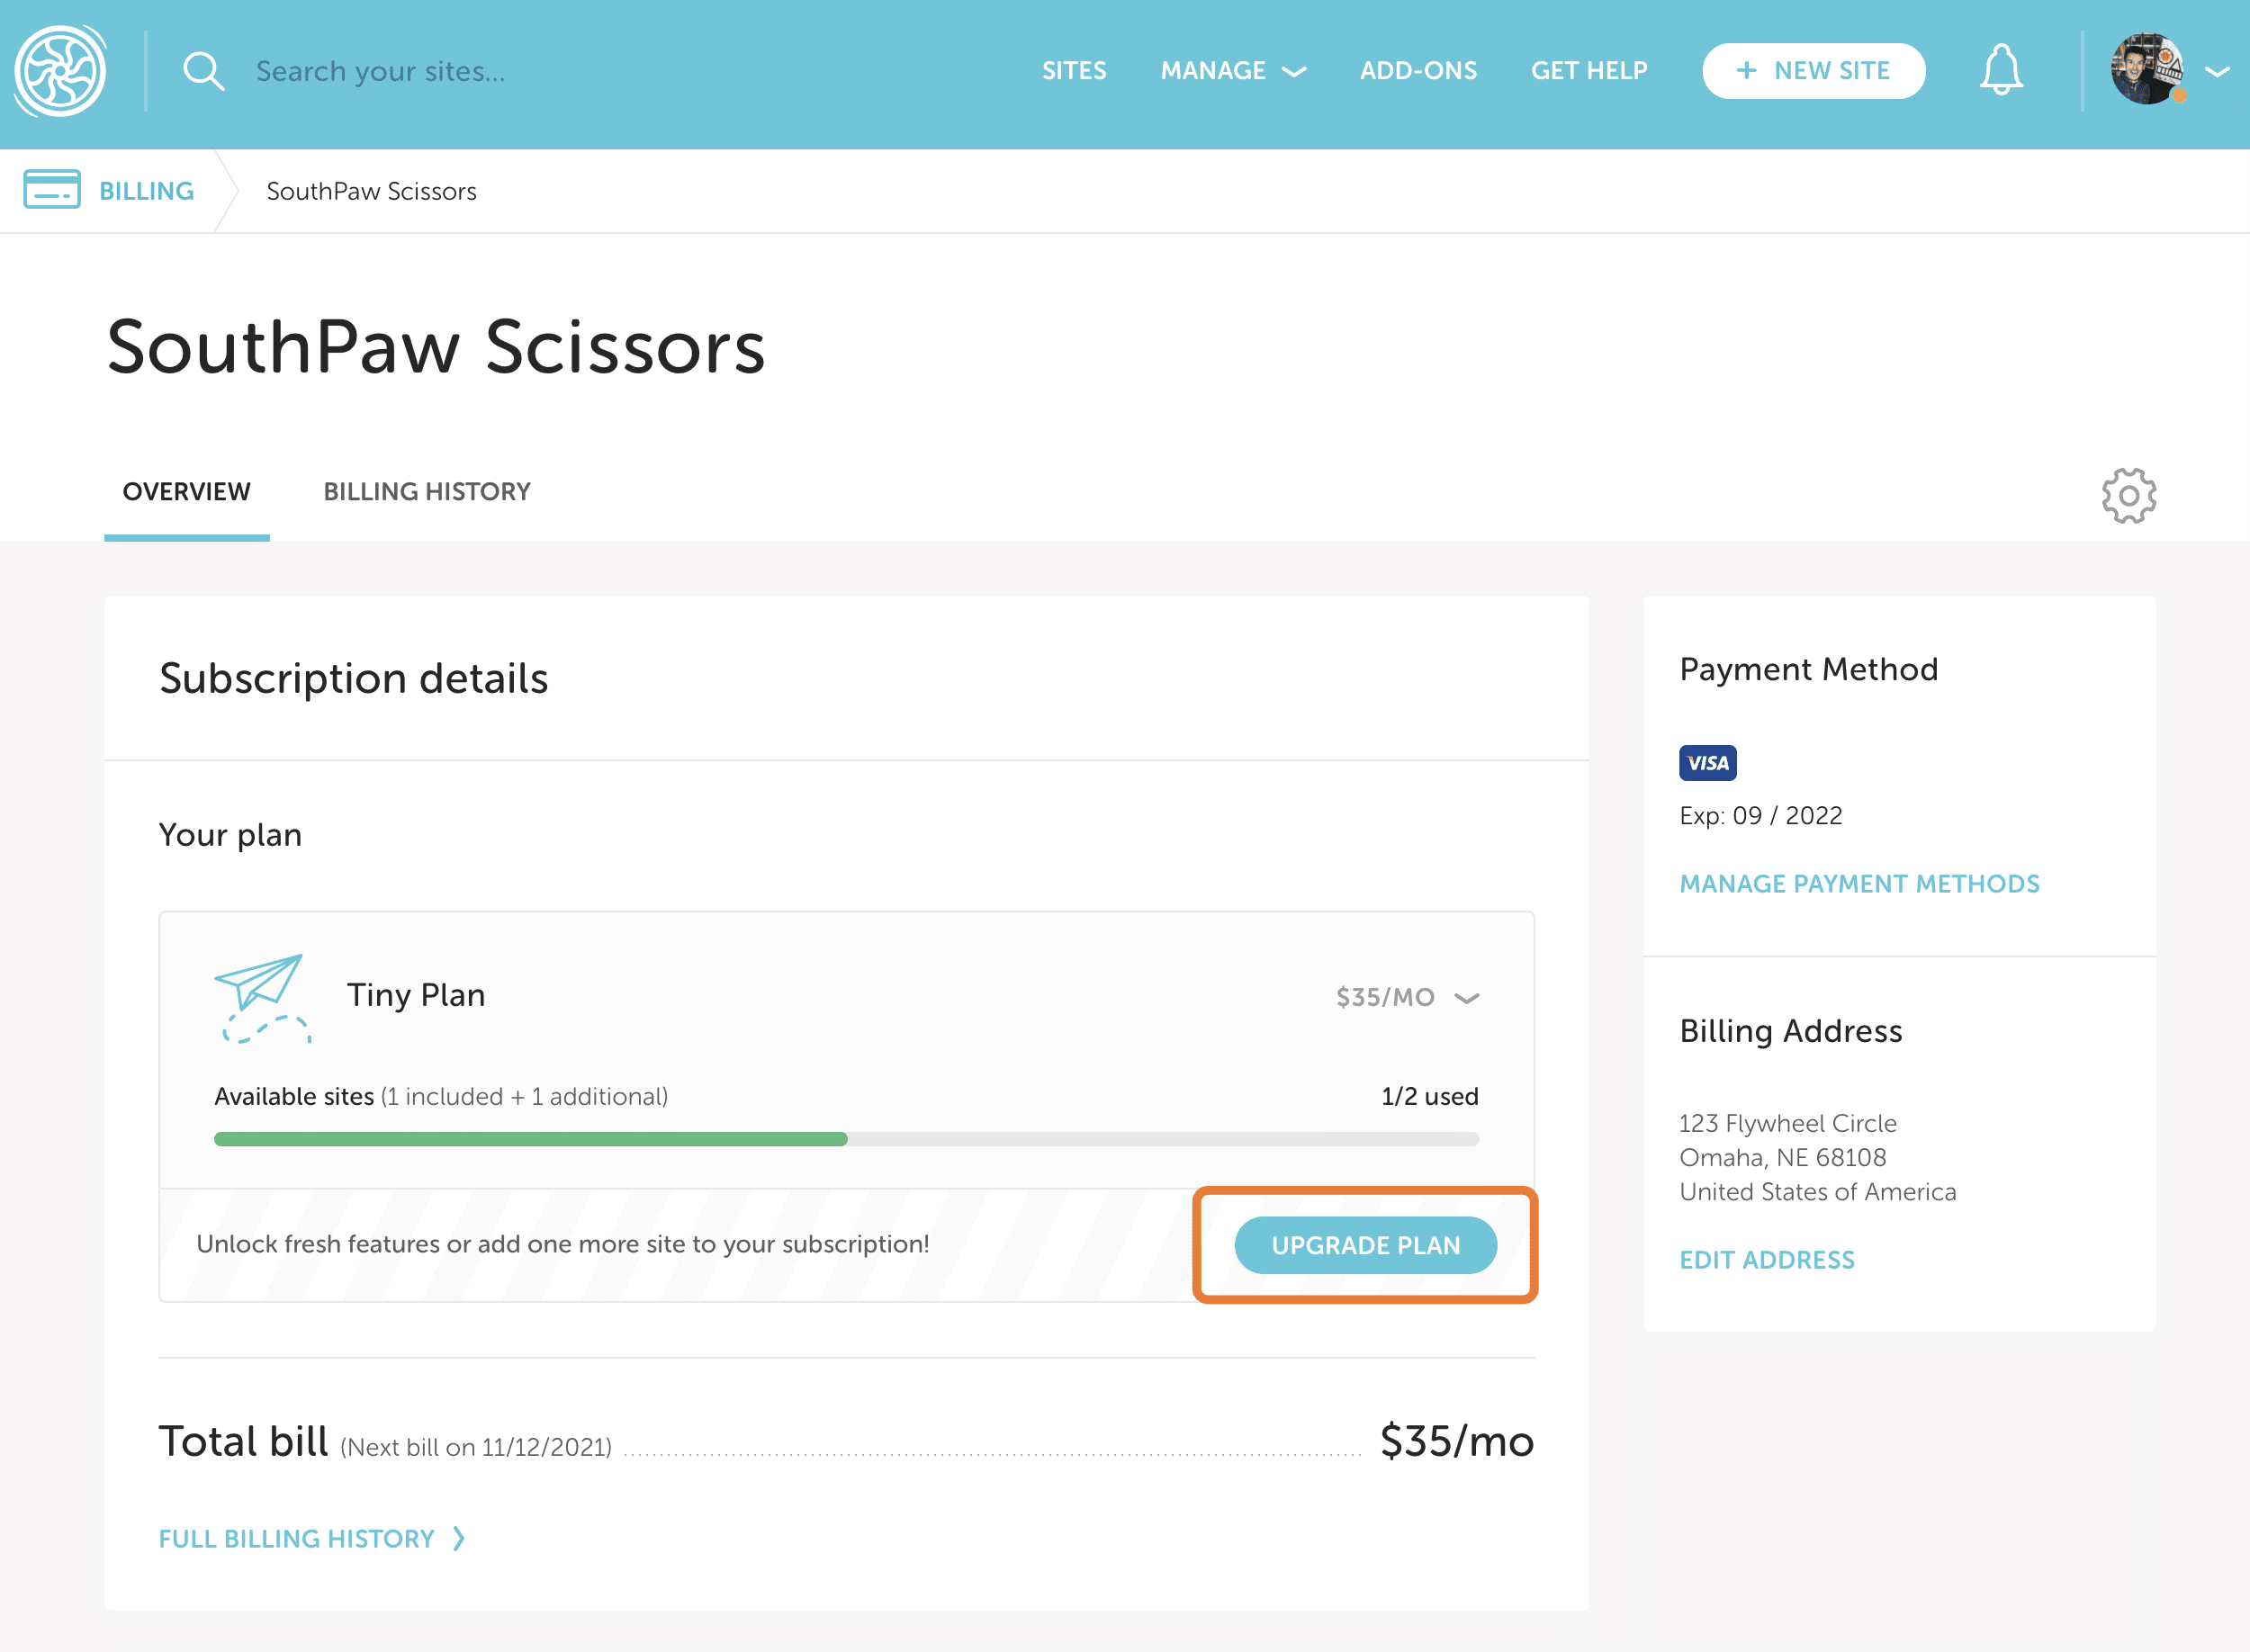Click the New Site button
Screen dimensions: 2250x1652
tap(1813, 71)
